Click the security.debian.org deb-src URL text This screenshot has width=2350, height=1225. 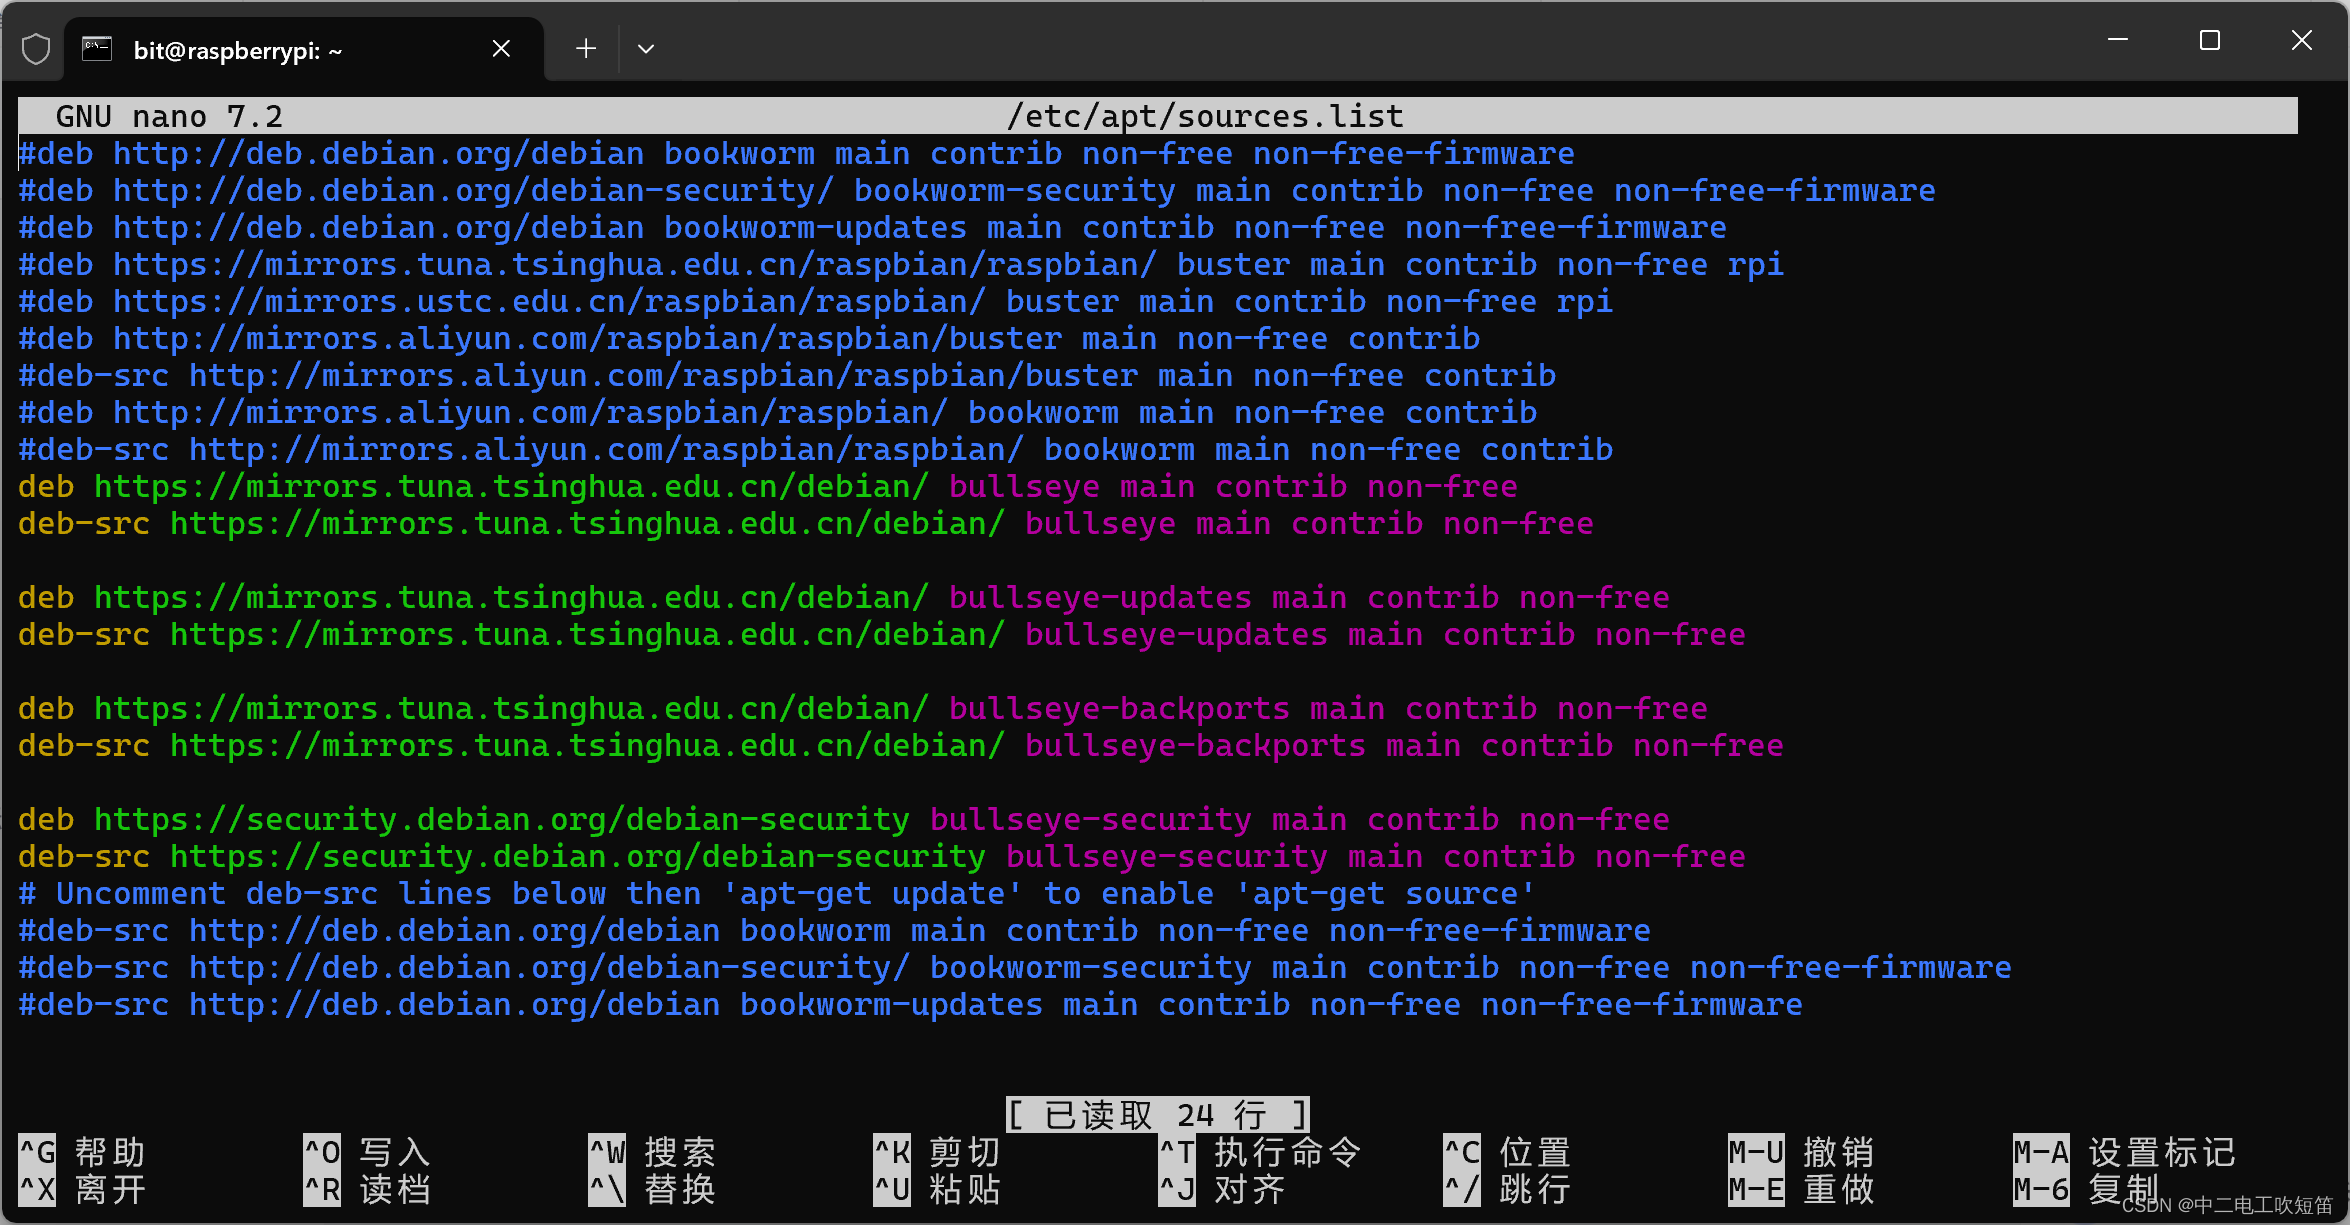click(x=577, y=857)
